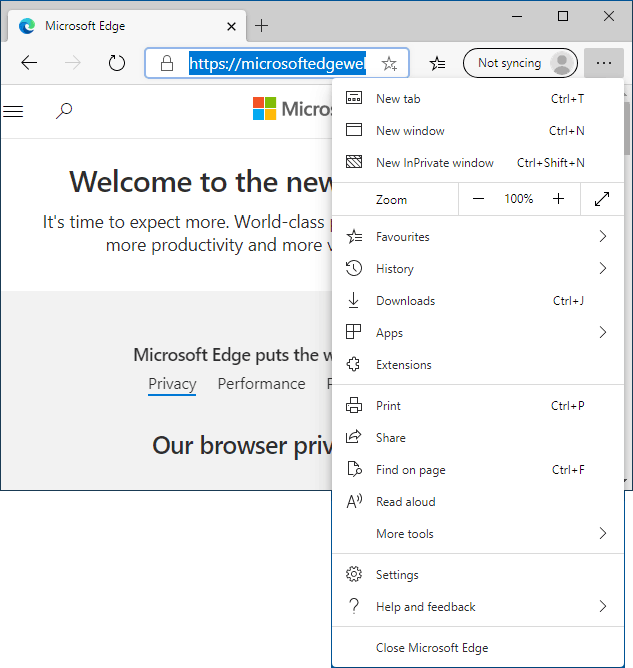Click the Help question mark icon
Viewport: 633px width, 668px height.
[x=354, y=606]
